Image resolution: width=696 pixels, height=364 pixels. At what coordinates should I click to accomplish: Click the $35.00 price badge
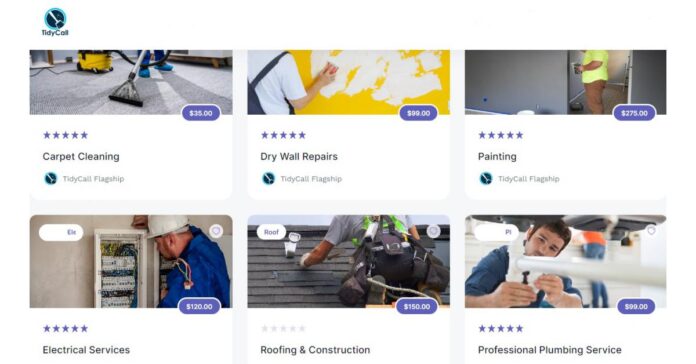pyautogui.click(x=201, y=113)
